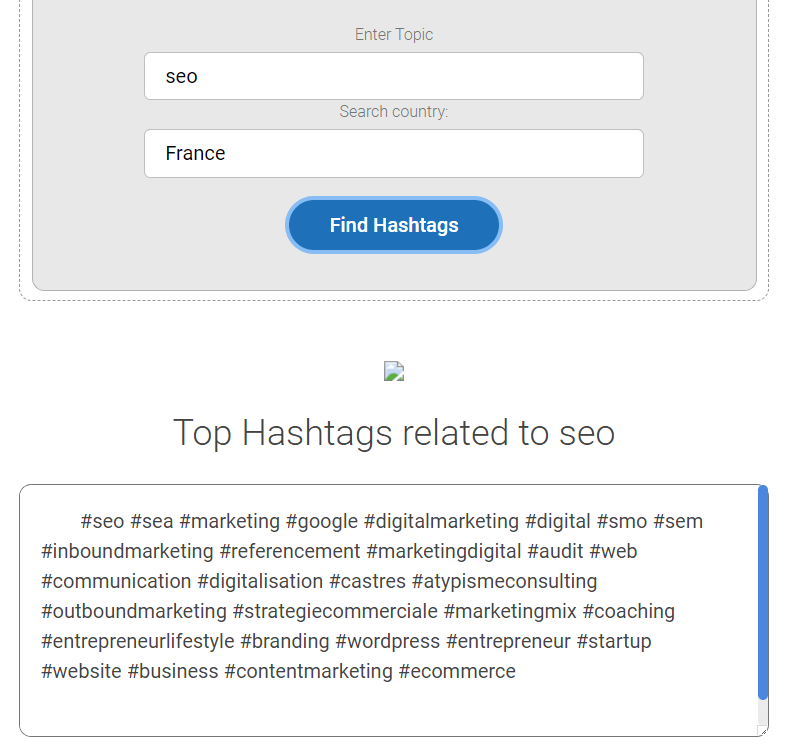Click the #contentmarketing hashtag

coord(308,671)
